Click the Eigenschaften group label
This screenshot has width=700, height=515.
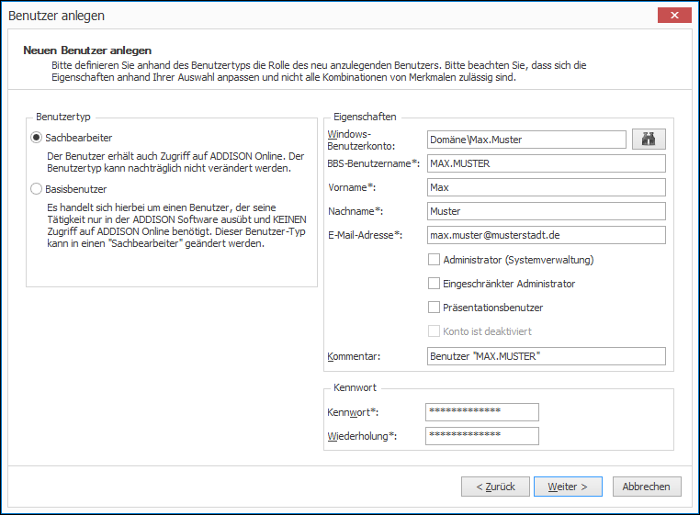[365, 116]
